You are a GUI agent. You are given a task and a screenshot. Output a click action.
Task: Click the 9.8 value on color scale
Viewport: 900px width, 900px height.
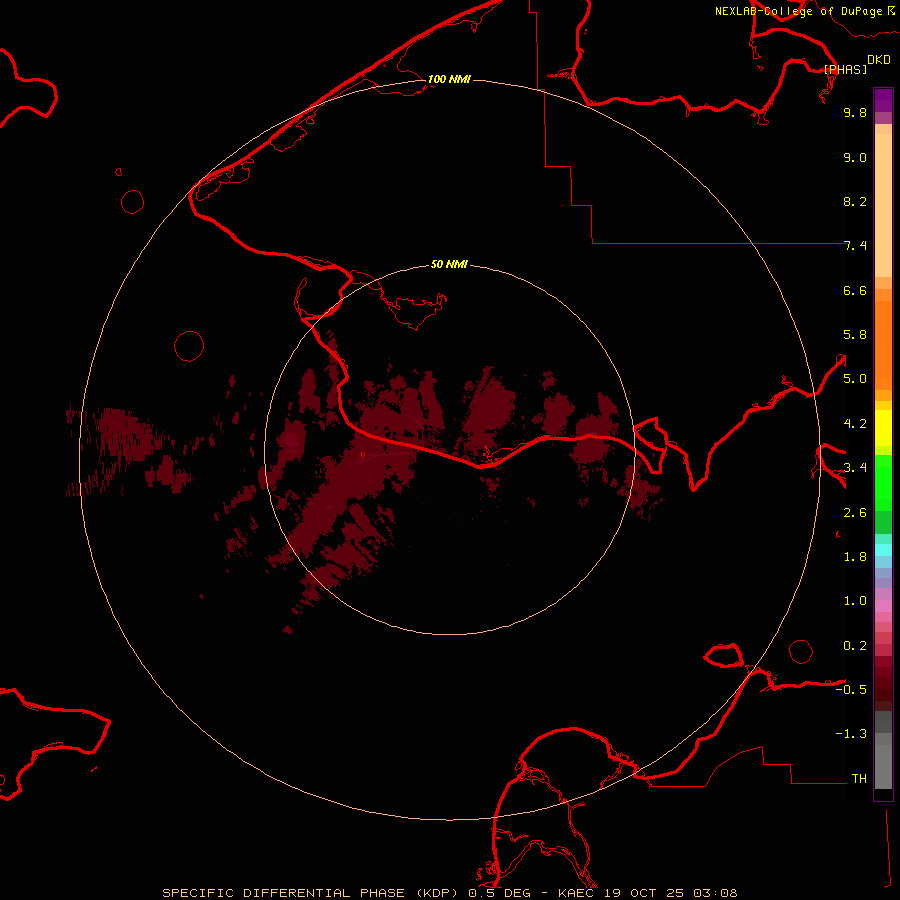click(x=855, y=112)
